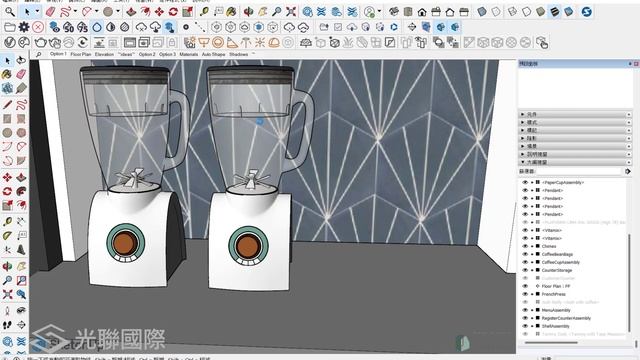Open the Elevation scene tab
Screen dimensions: 640x360
104,54
